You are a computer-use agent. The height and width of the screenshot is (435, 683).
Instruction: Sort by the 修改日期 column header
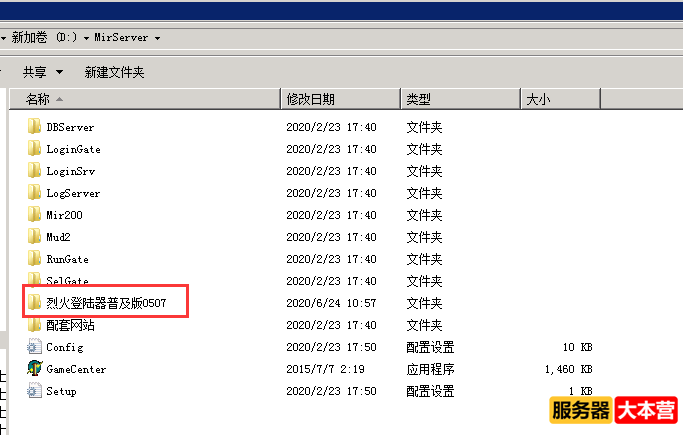click(341, 99)
